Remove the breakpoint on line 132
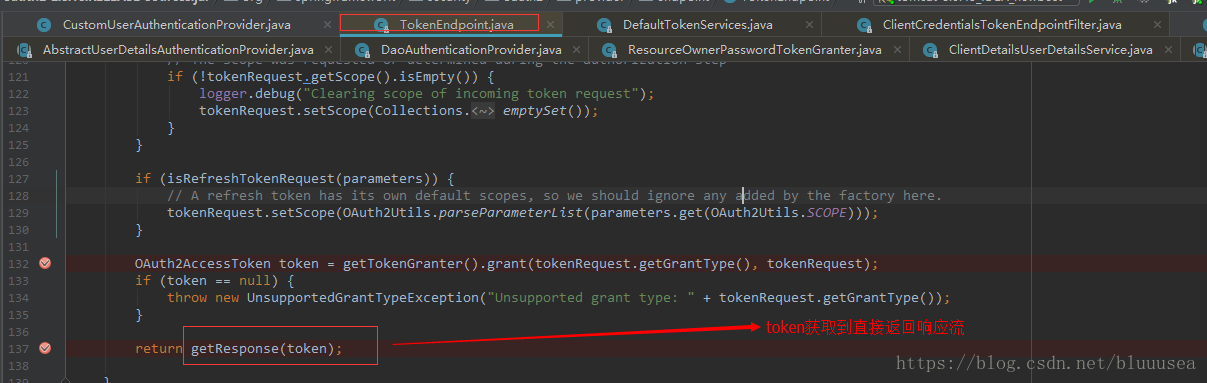 pos(45,263)
